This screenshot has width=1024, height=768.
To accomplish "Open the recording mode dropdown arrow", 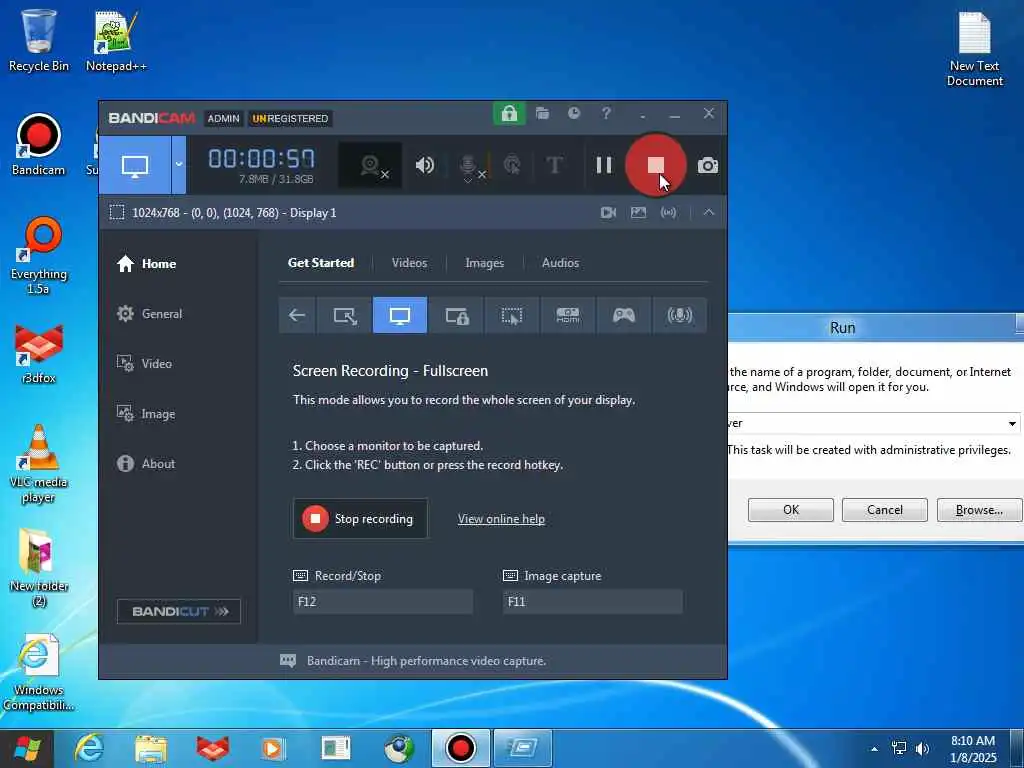I will 179,165.
